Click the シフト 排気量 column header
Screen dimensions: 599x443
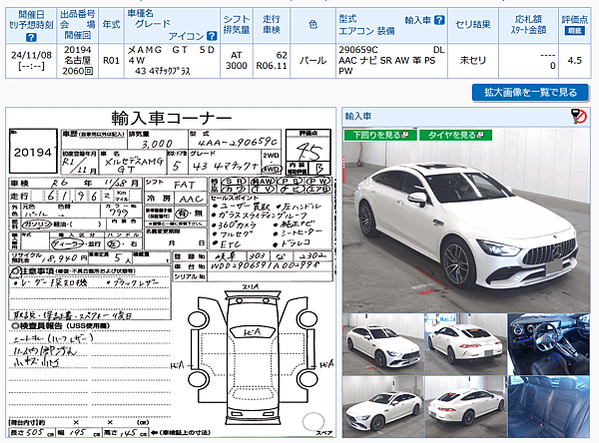pyautogui.click(x=236, y=25)
